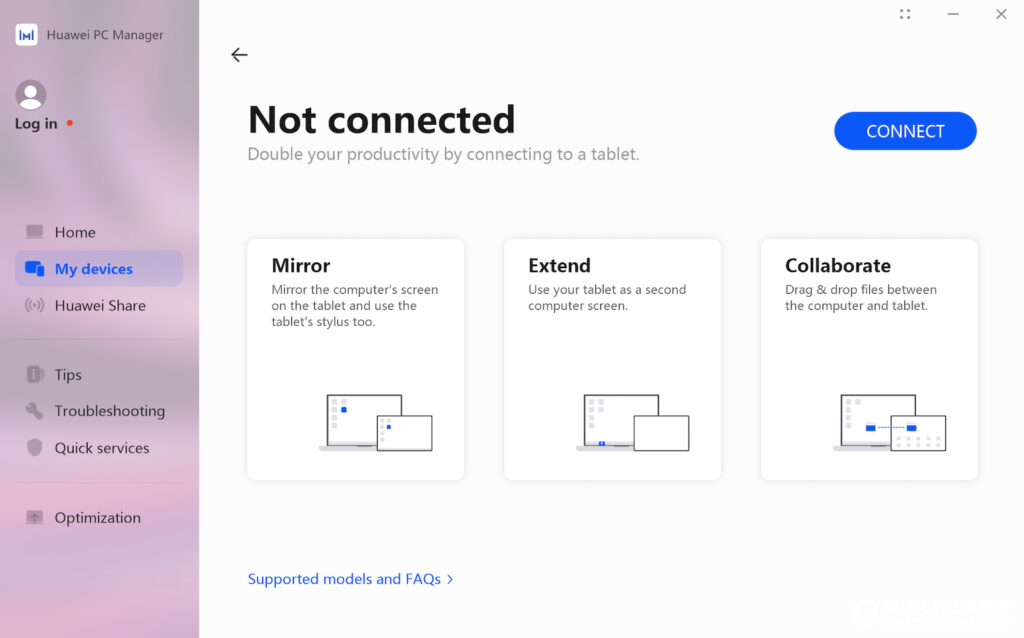Open Supported models and FAQs link

(x=344, y=579)
